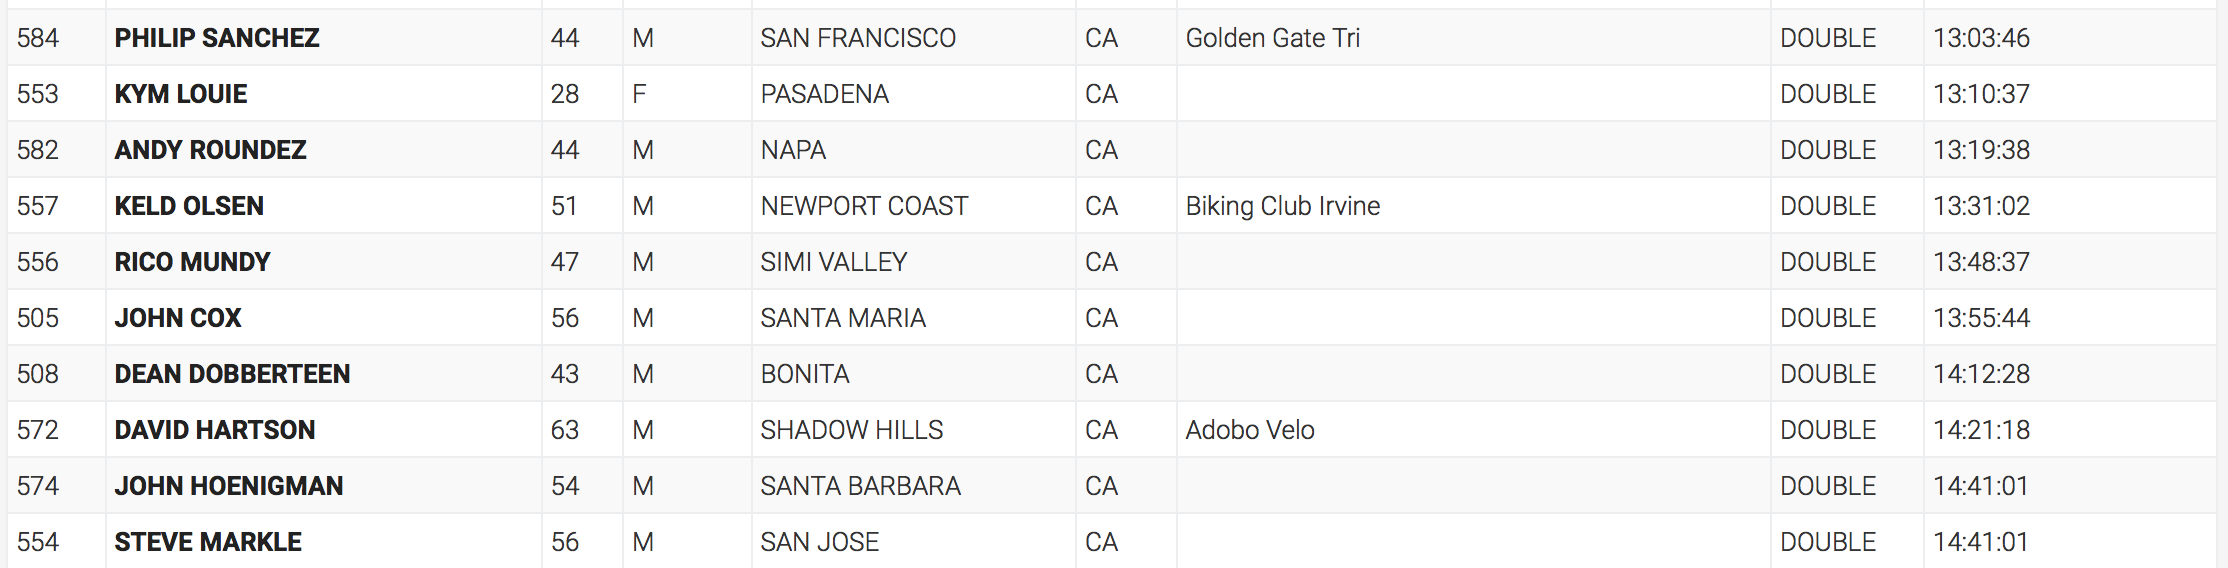Click finish time 14:21:18

[1981, 430]
